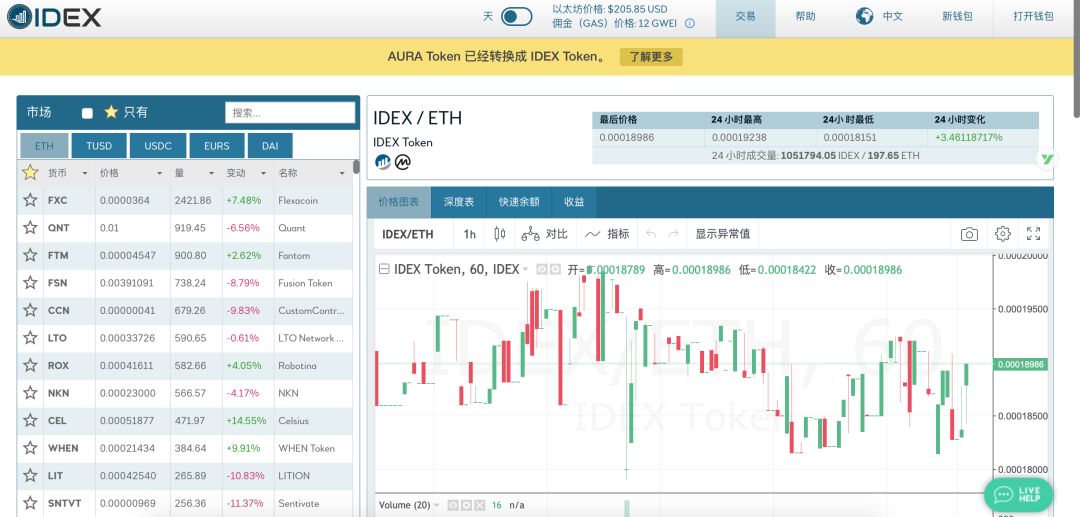Open the Volume indicator format settings
Viewport: 1080px width, 517px height.
coord(466,505)
